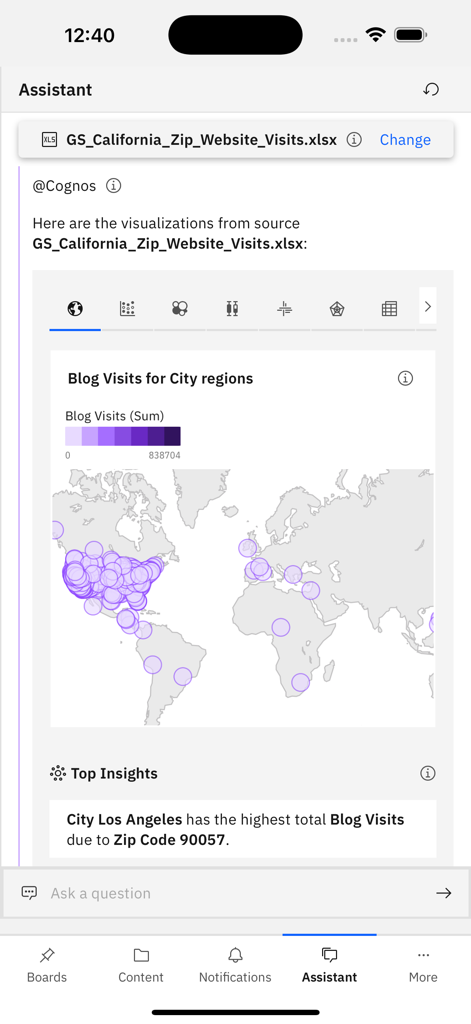Open info icon beside Top Insights
The image size is (471, 1024).
[x=427, y=773]
